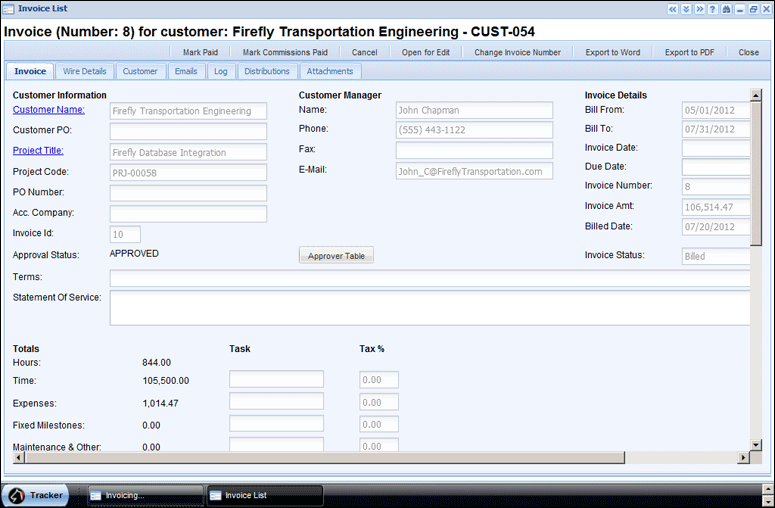This screenshot has width=775, height=508.
Task: Restore the Invoice List window
Action: click(x=753, y=9)
